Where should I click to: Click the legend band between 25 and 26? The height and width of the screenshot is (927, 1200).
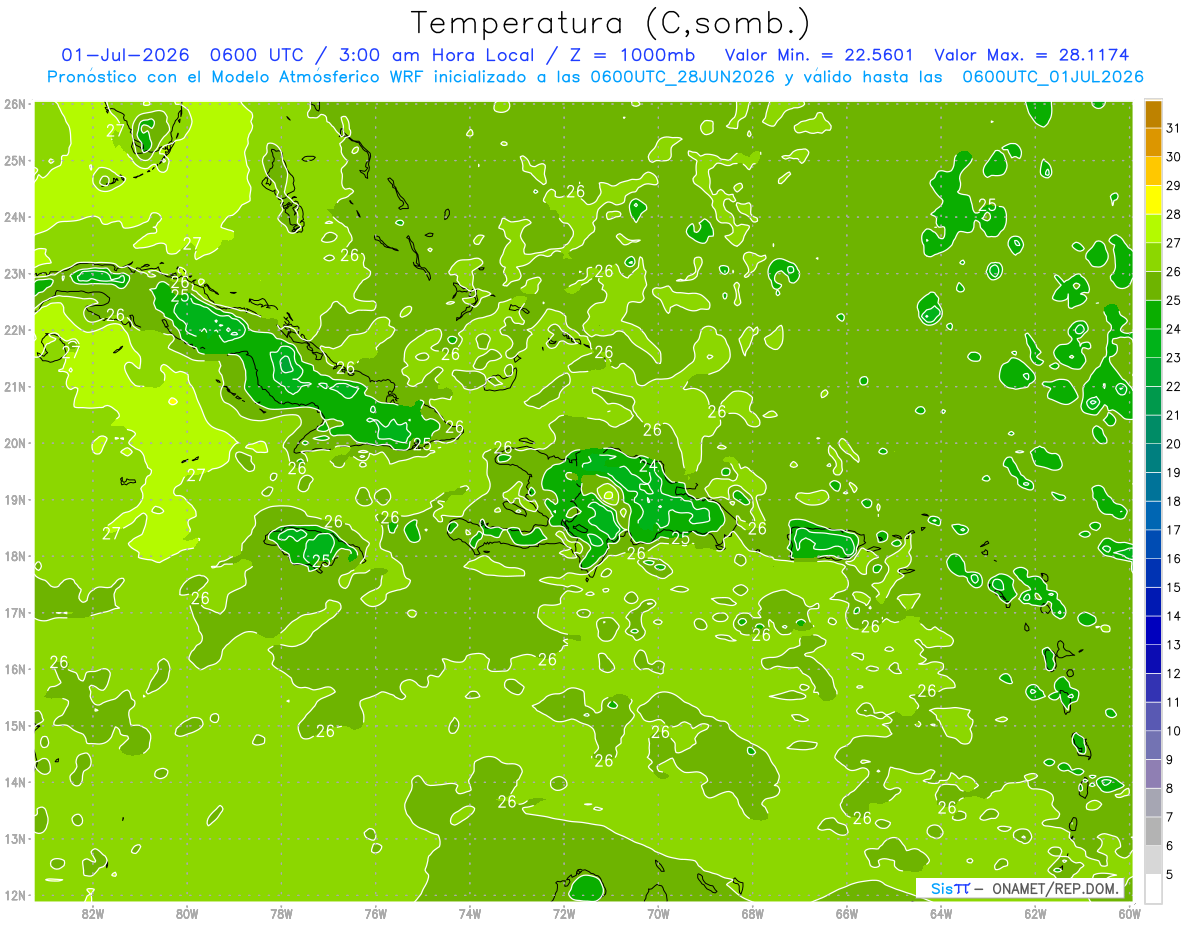click(x=1153, y=286)
